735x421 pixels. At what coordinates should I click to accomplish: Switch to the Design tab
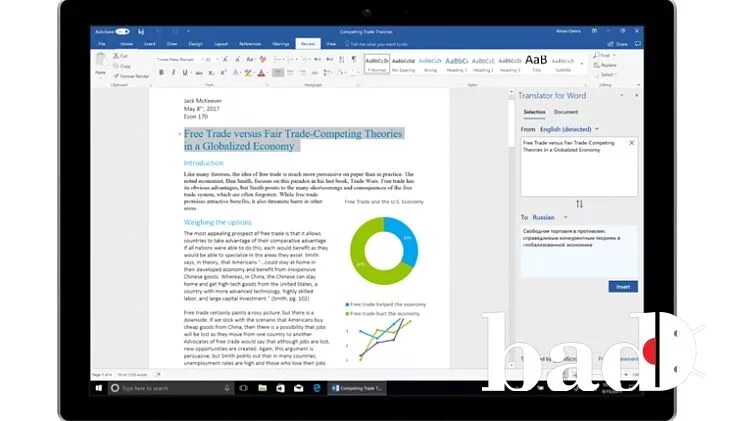click(195, 44)
